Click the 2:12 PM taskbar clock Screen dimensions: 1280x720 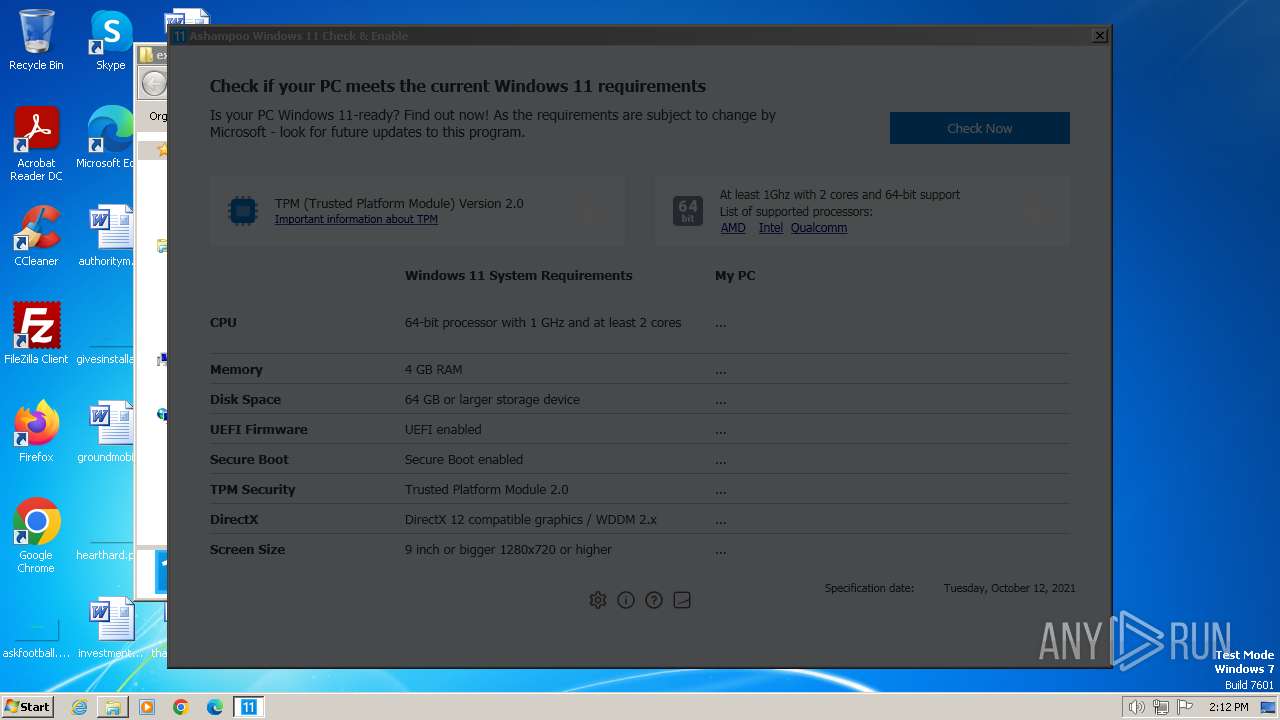click(1228, 707)
